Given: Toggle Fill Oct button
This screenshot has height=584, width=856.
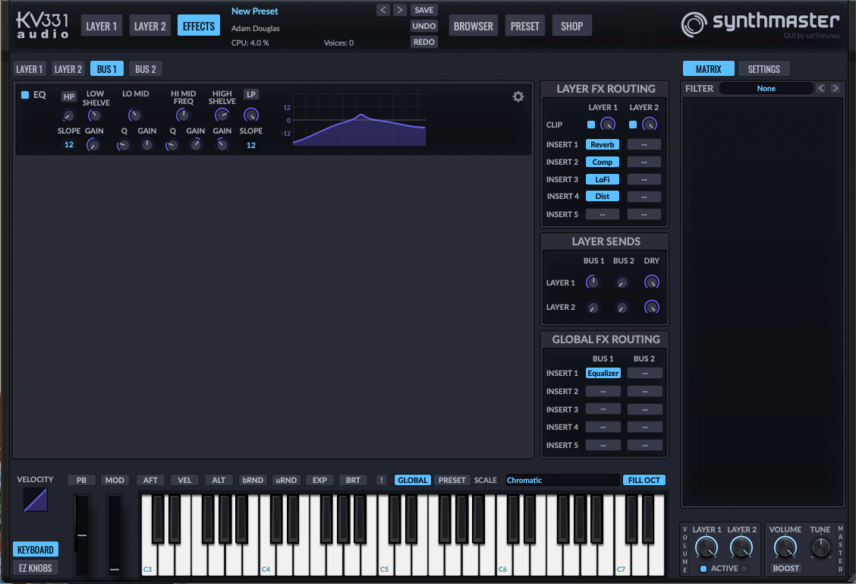Looking at the screenshot, I should [x=644, y=480].
